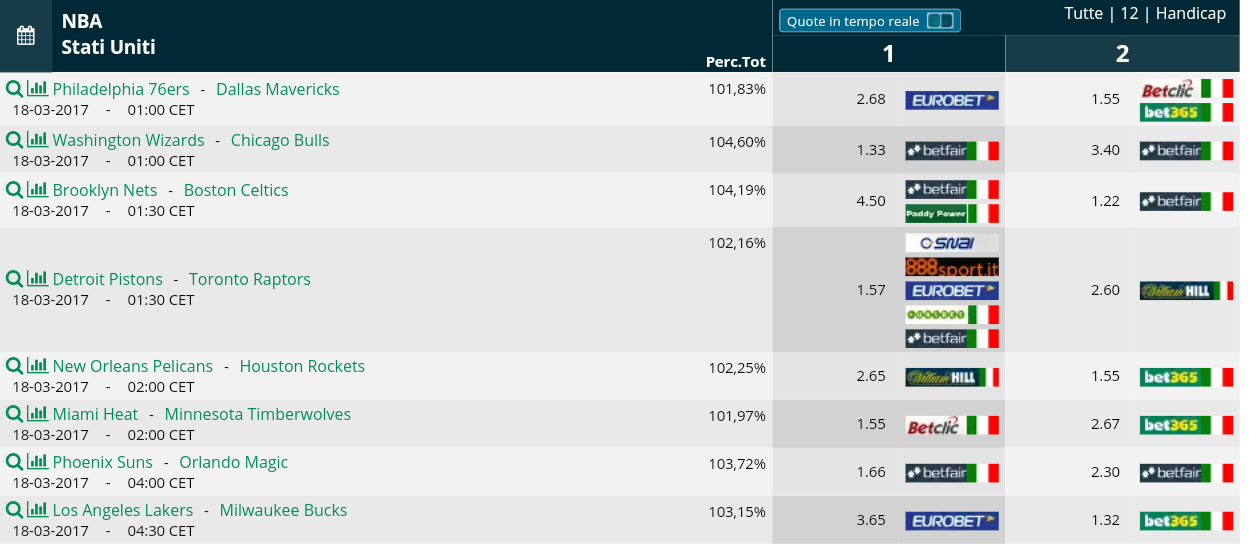Click the Snai bookmaker logo
The width and height of the screenshot is (1258, 548).
pyautogui.click(x=952, y=243)
